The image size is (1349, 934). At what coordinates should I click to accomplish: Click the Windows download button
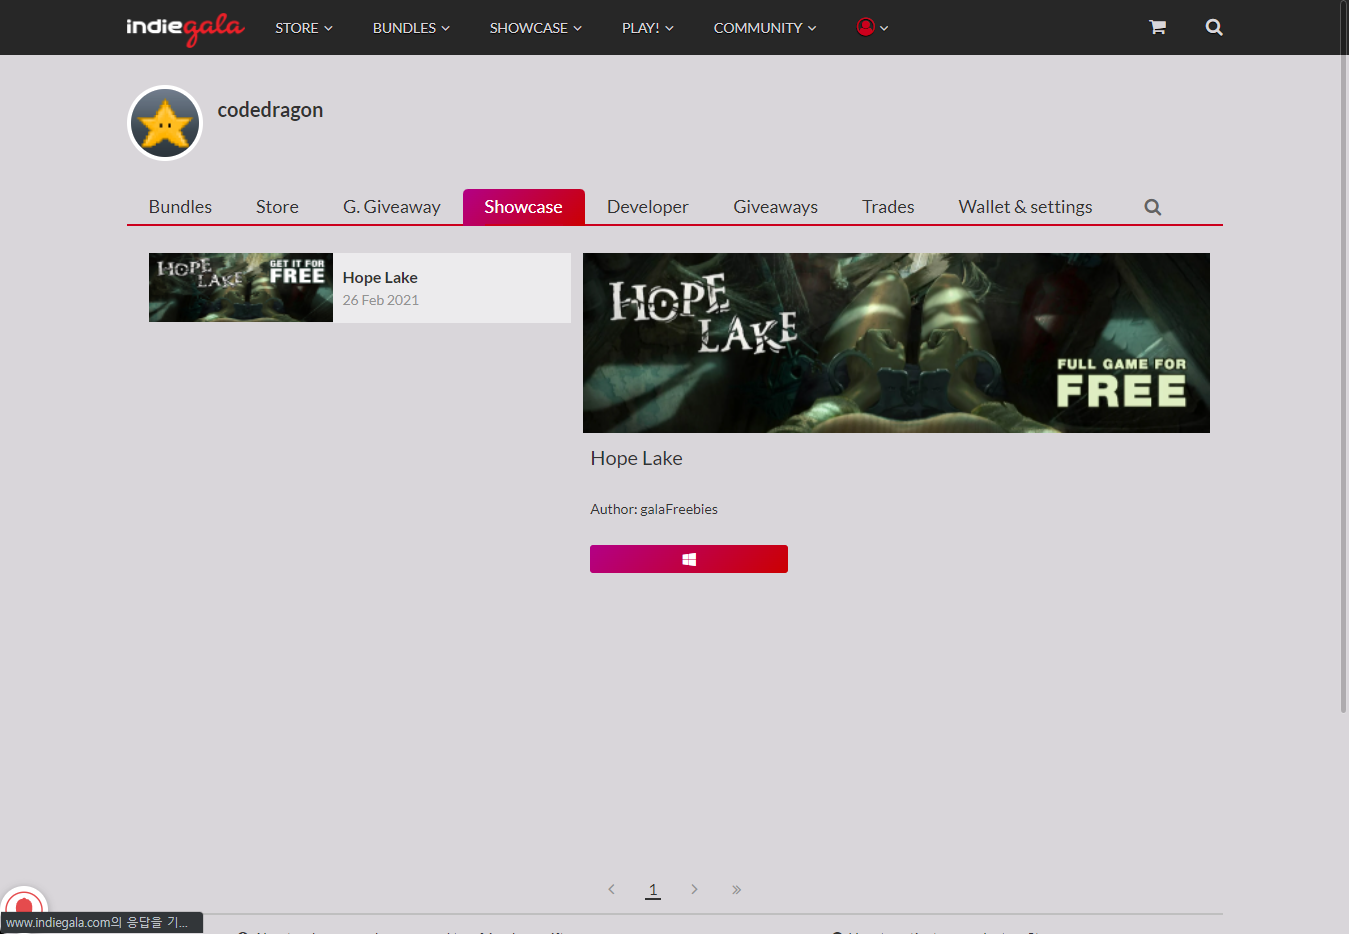(689, 559)
